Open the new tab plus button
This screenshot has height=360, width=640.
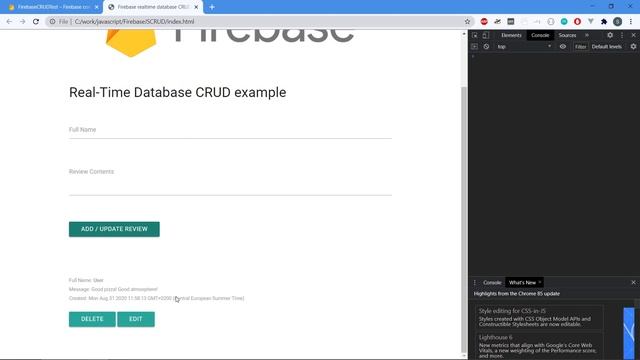pyautogui.click(x=212, y=7)
